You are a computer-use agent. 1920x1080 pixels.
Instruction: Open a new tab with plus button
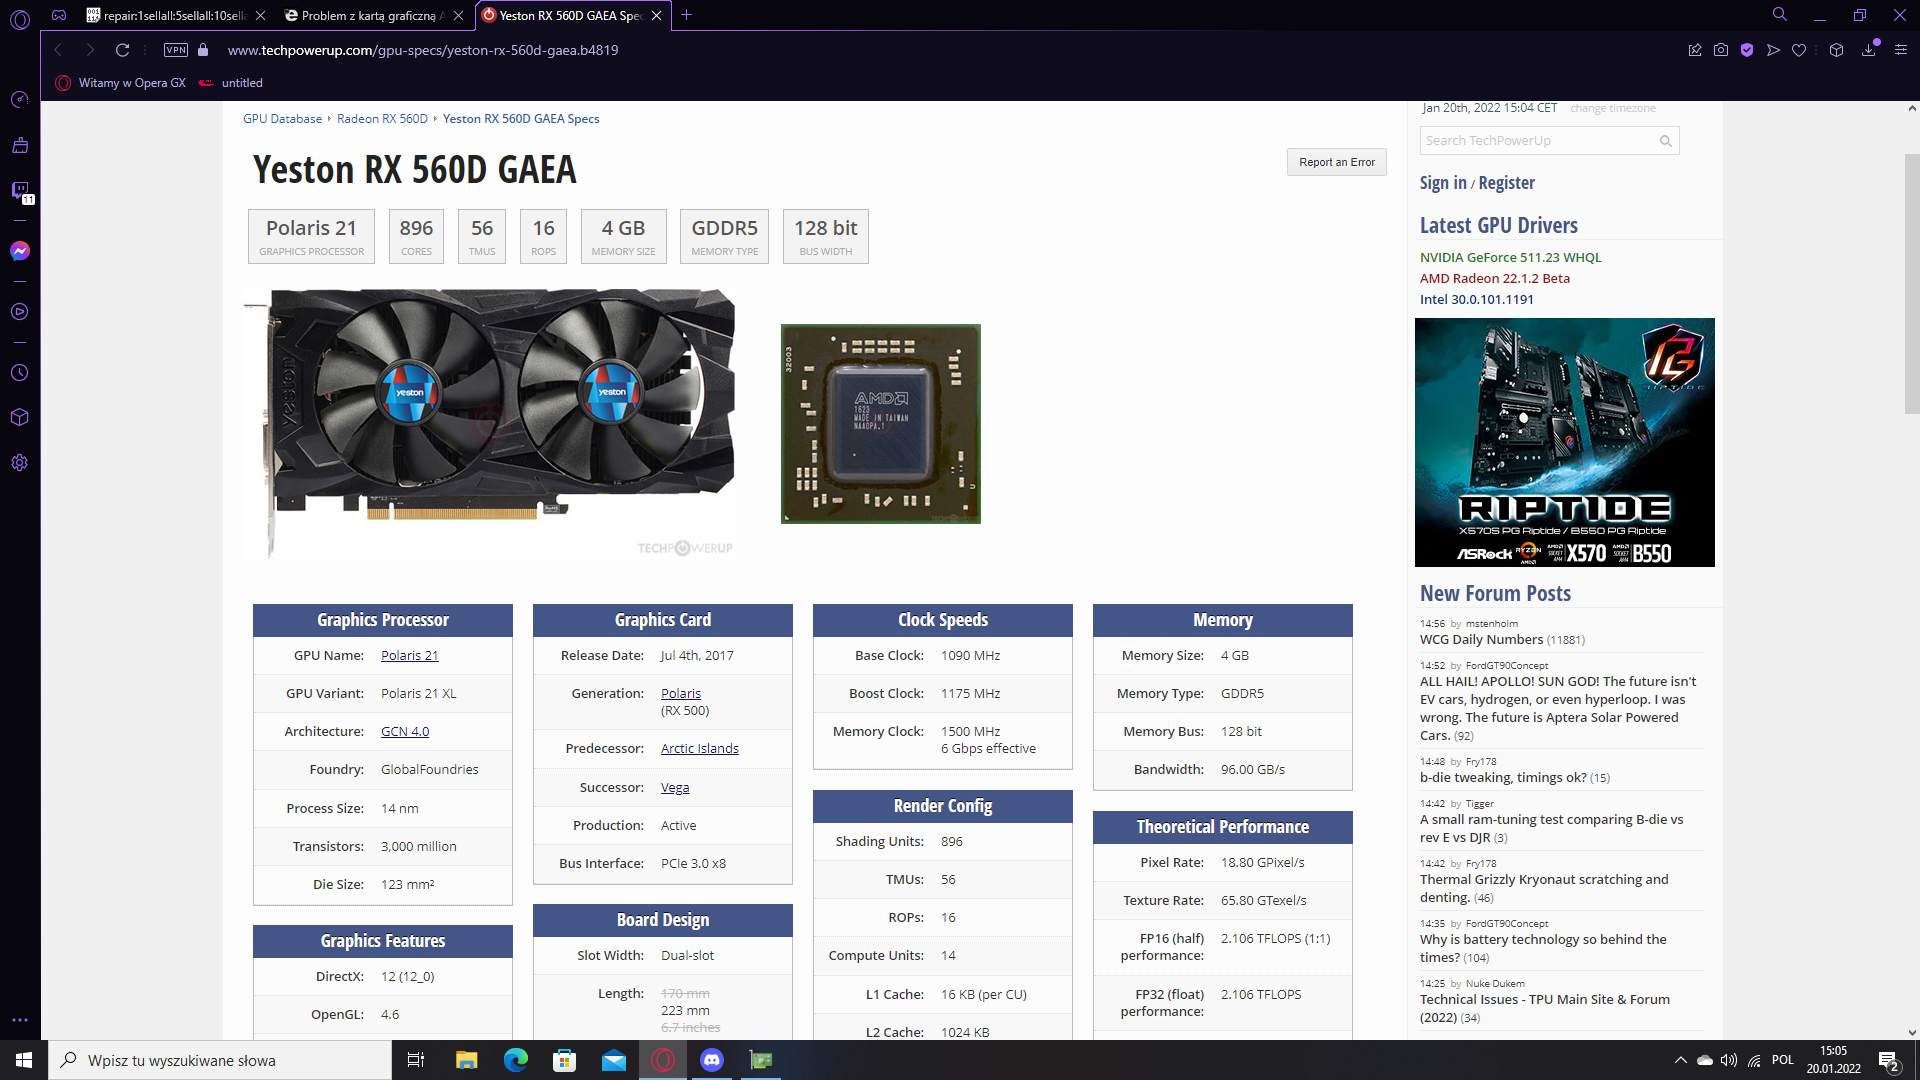[x=686, y=15]
